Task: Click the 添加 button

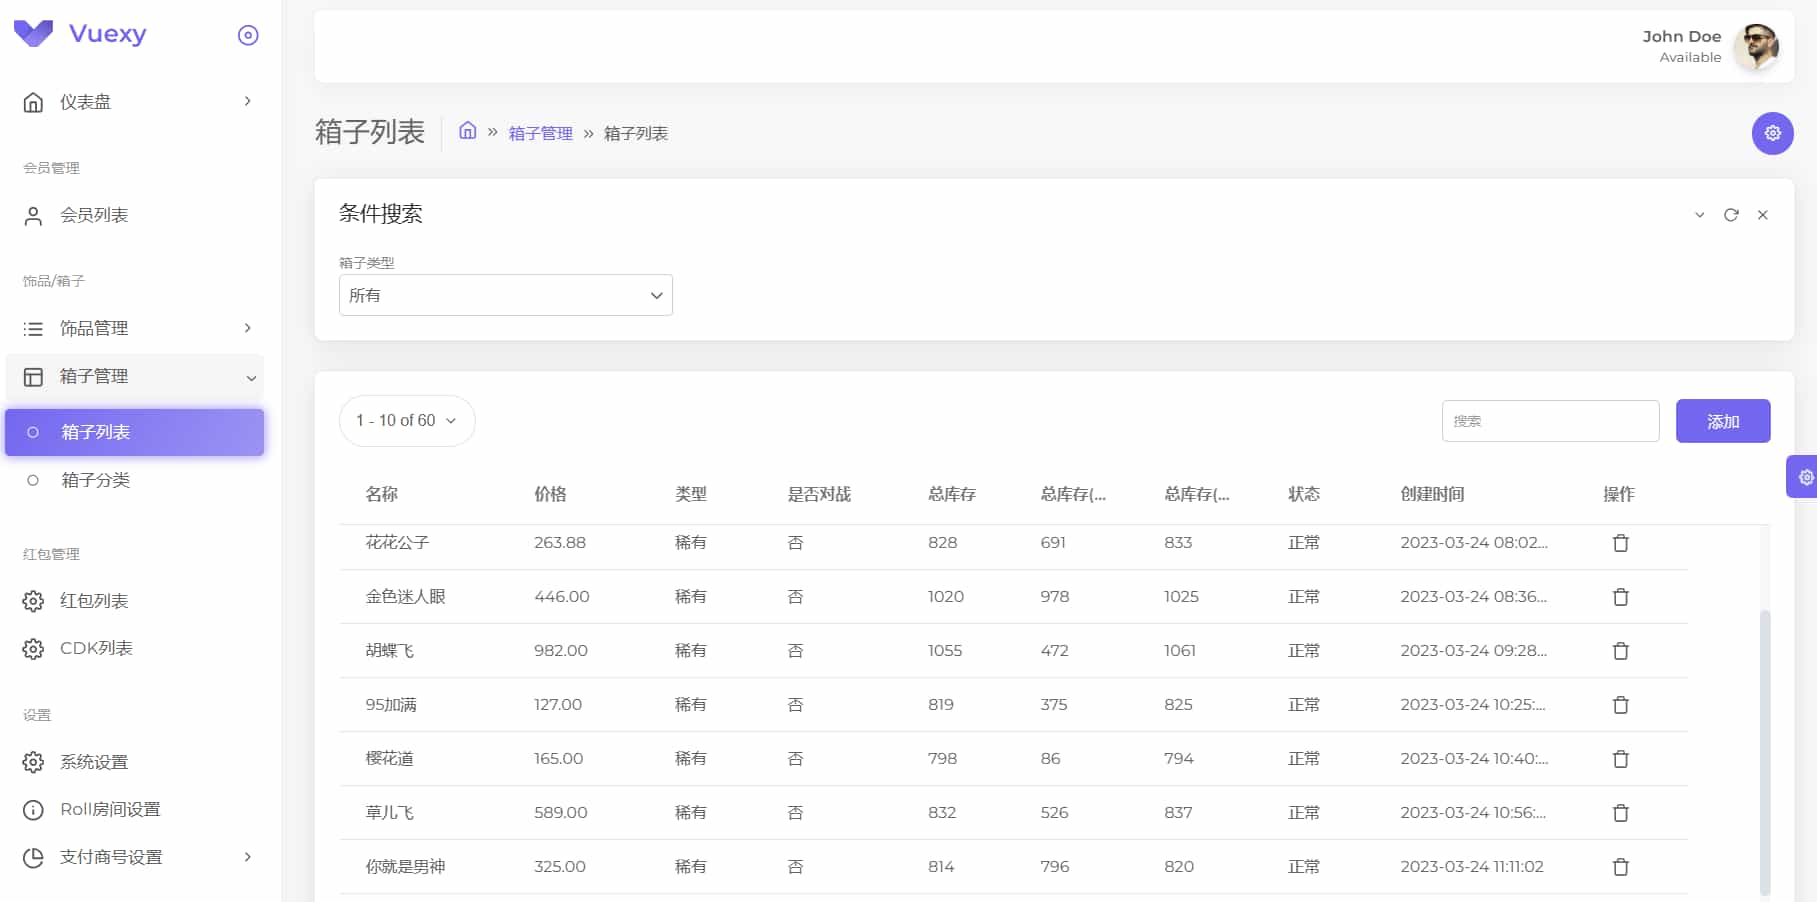Action: pyautogui.click(x=1722, y=421)
